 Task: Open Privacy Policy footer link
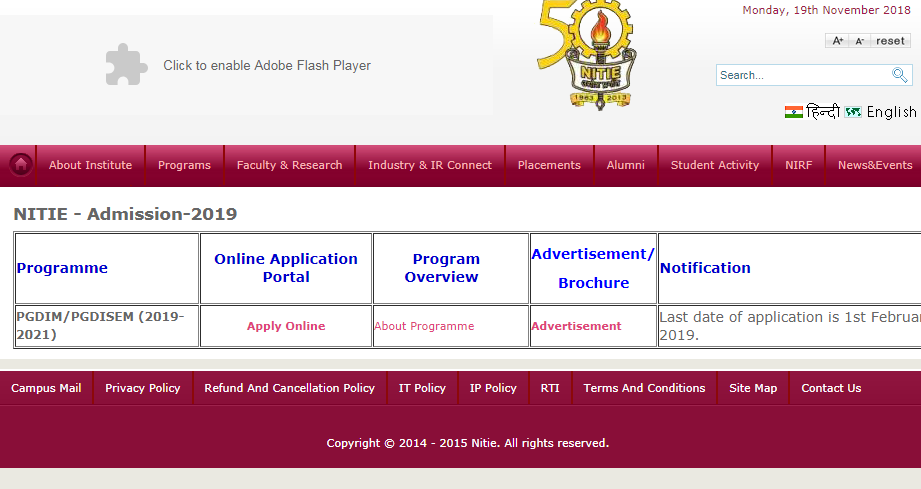click(143, 388)
